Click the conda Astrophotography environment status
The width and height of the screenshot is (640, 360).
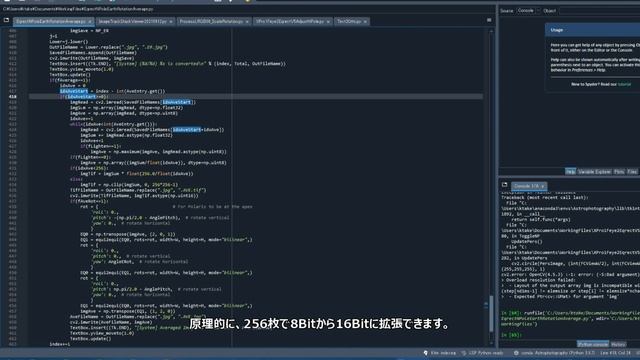554,353
